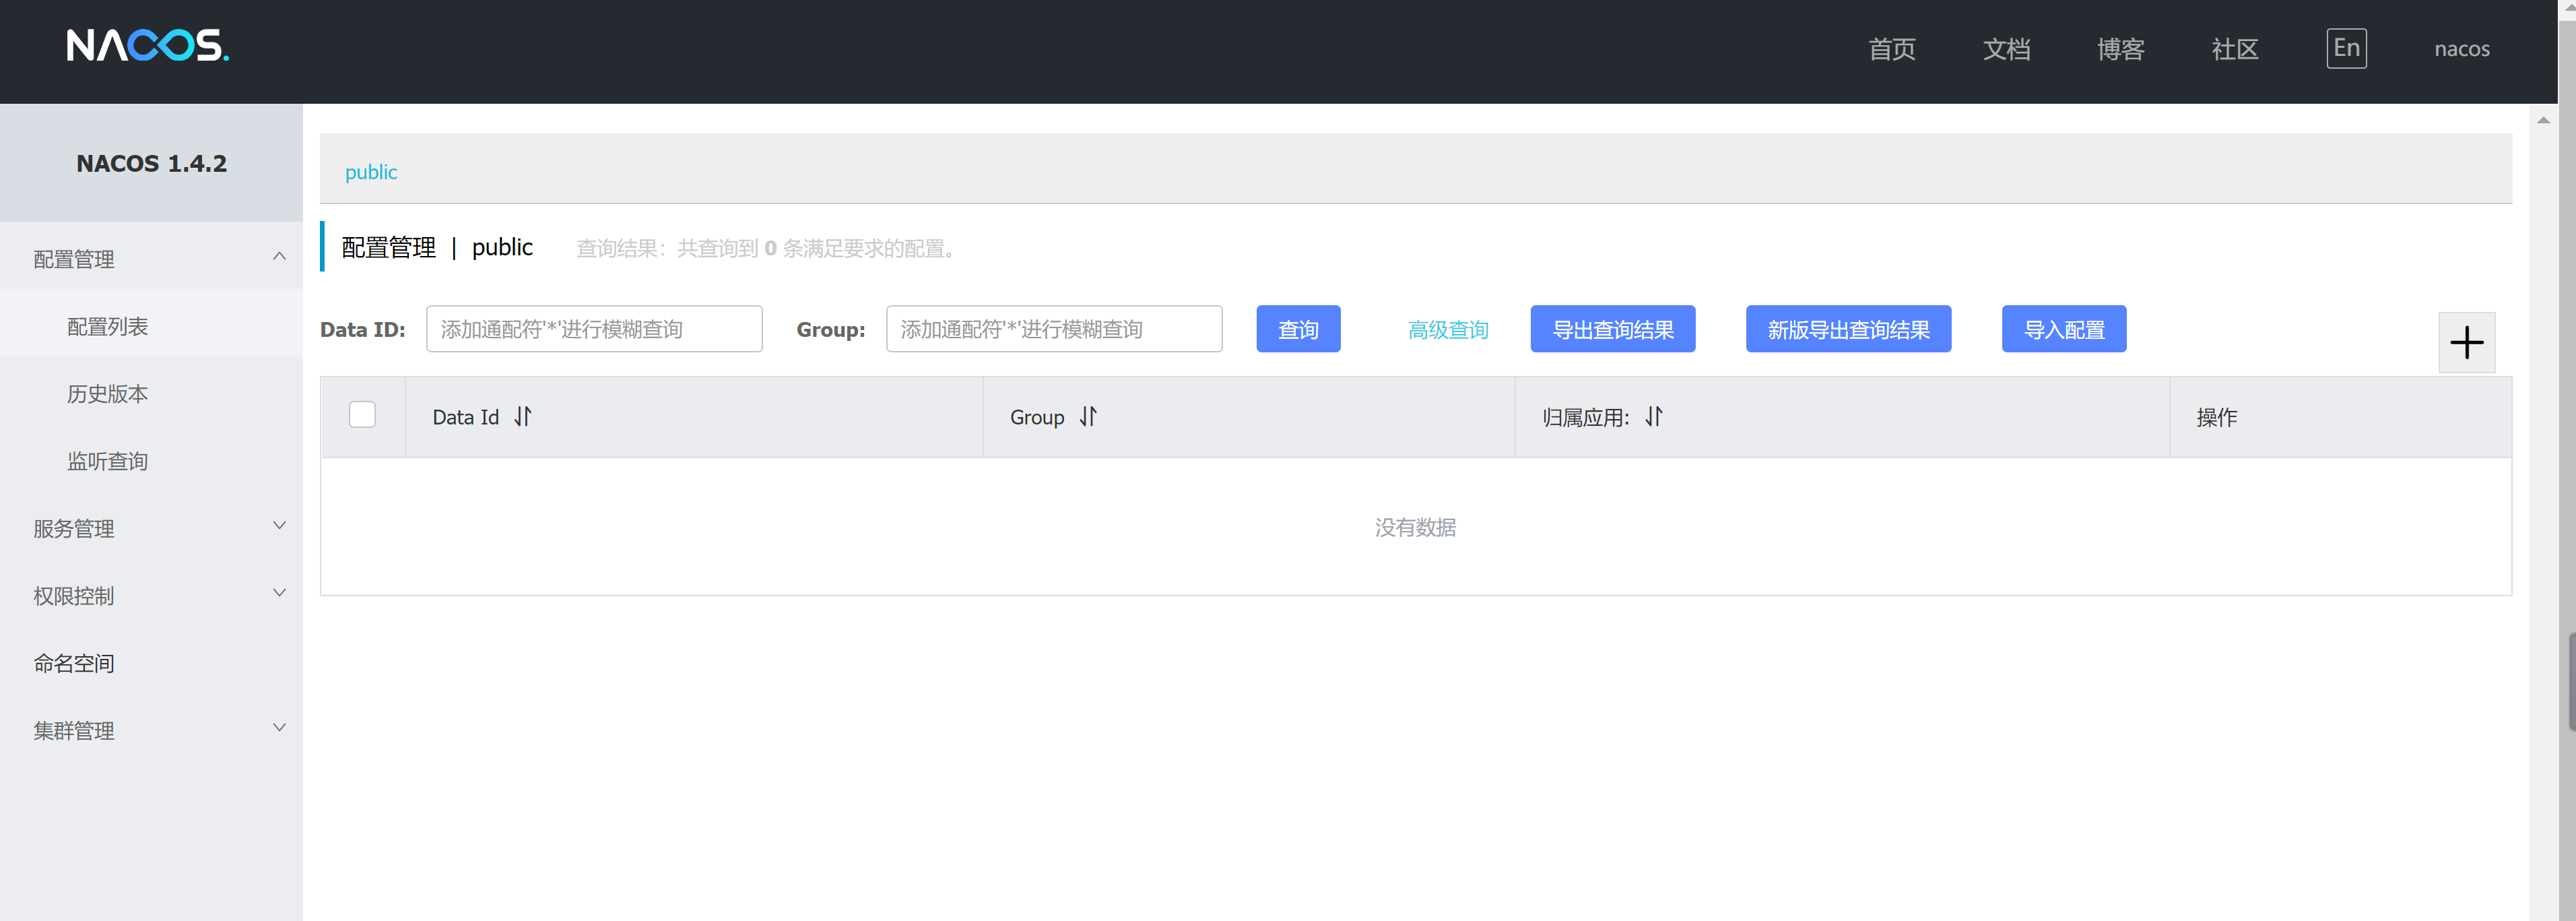2576x921 pixels.
Task: Click the 查询 search button
Action: [x=1298, y=328]
